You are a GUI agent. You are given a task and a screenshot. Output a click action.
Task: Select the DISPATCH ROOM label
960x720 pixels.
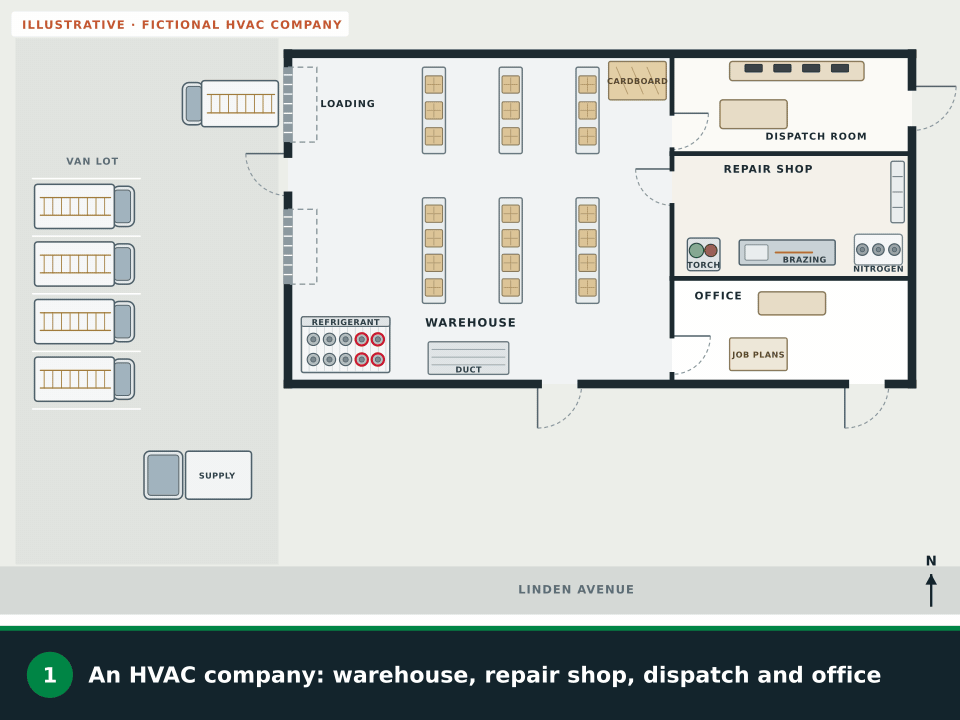click(x=816, y=136)
